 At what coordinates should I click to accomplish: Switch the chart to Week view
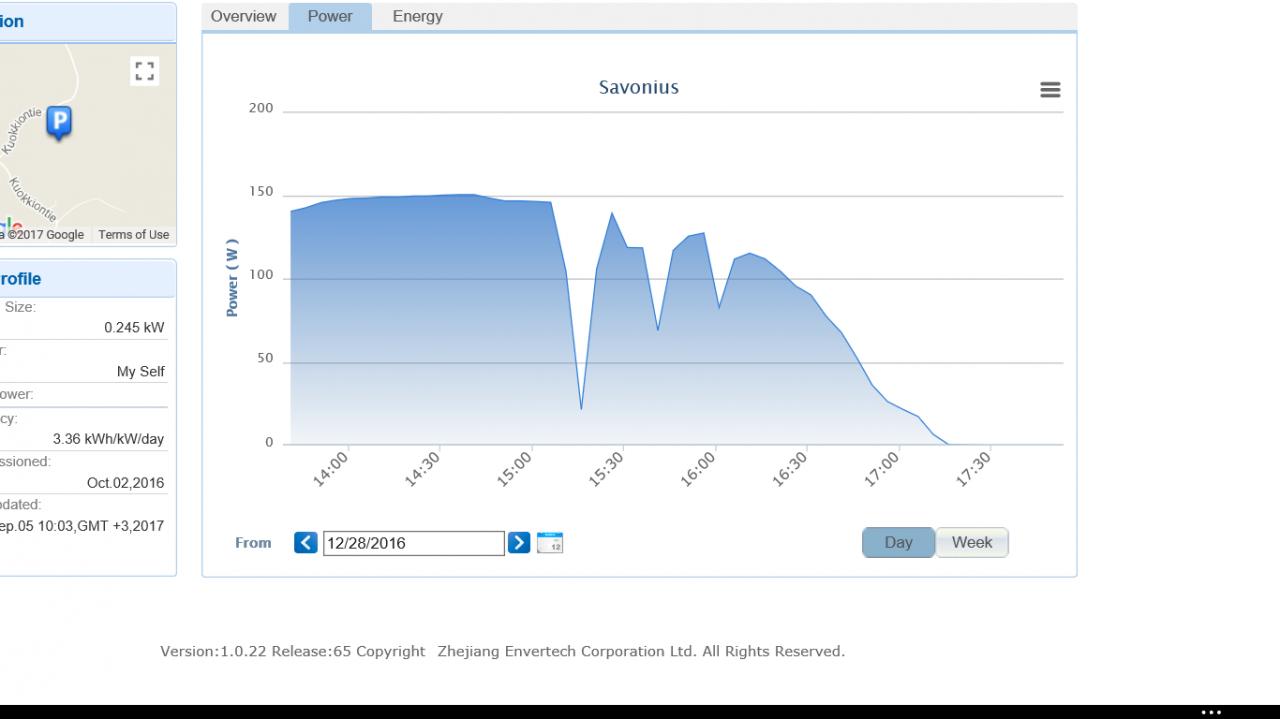972,542
